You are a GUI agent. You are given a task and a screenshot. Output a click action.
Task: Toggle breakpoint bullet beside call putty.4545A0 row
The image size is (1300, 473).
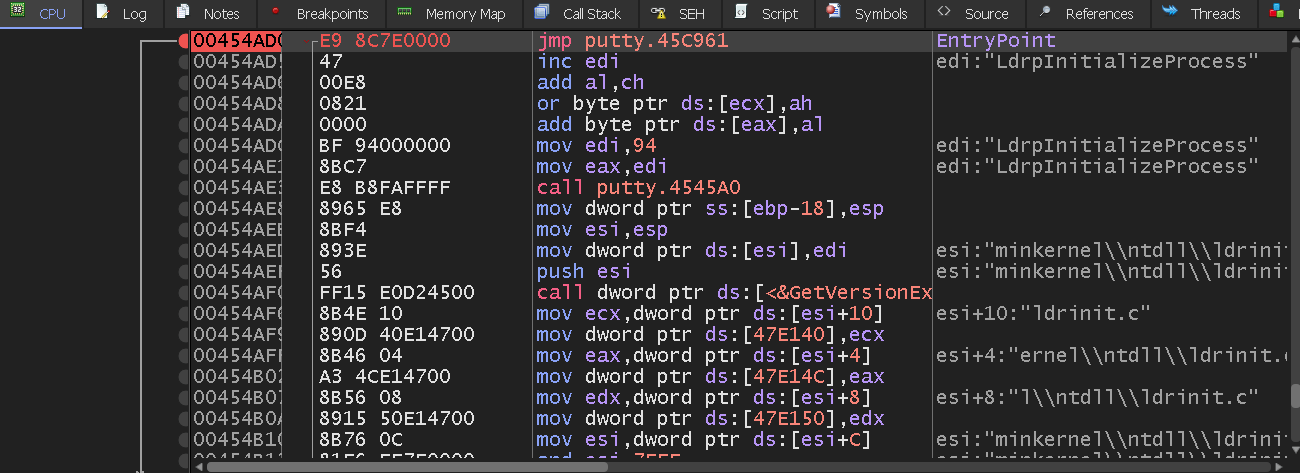point(183,188)
